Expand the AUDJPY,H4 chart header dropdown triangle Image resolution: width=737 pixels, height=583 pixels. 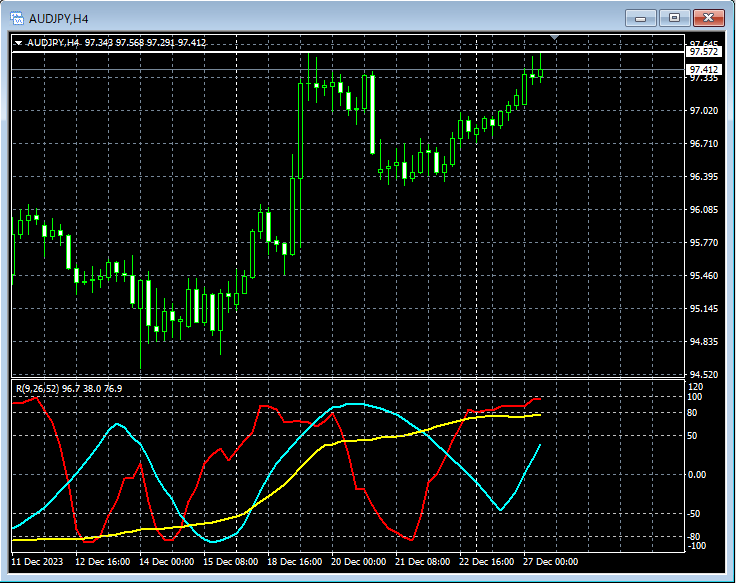click(18, 43)
